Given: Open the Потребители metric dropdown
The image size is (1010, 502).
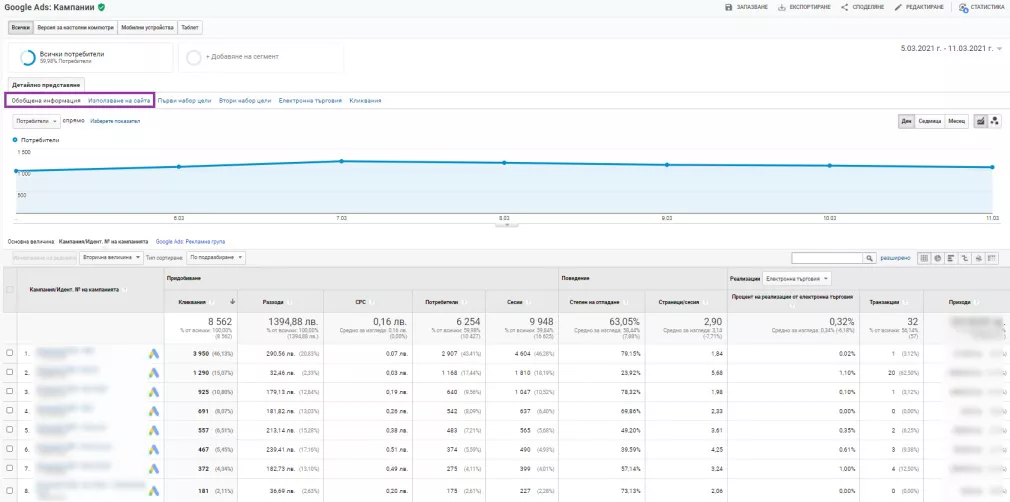Looking at the screenshot, I should pos(36,121).
